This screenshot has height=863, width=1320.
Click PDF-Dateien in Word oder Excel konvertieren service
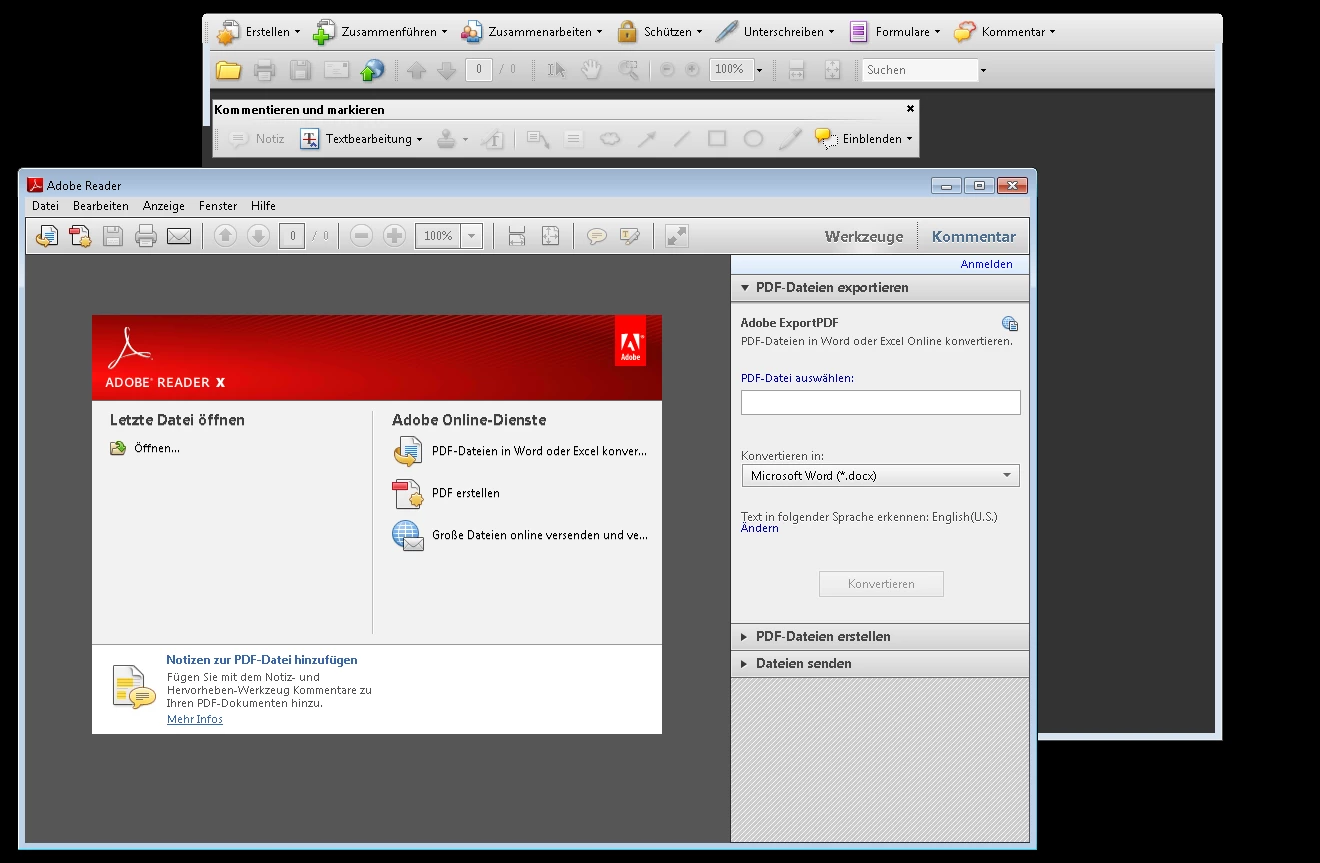click(x=521, y=452)
